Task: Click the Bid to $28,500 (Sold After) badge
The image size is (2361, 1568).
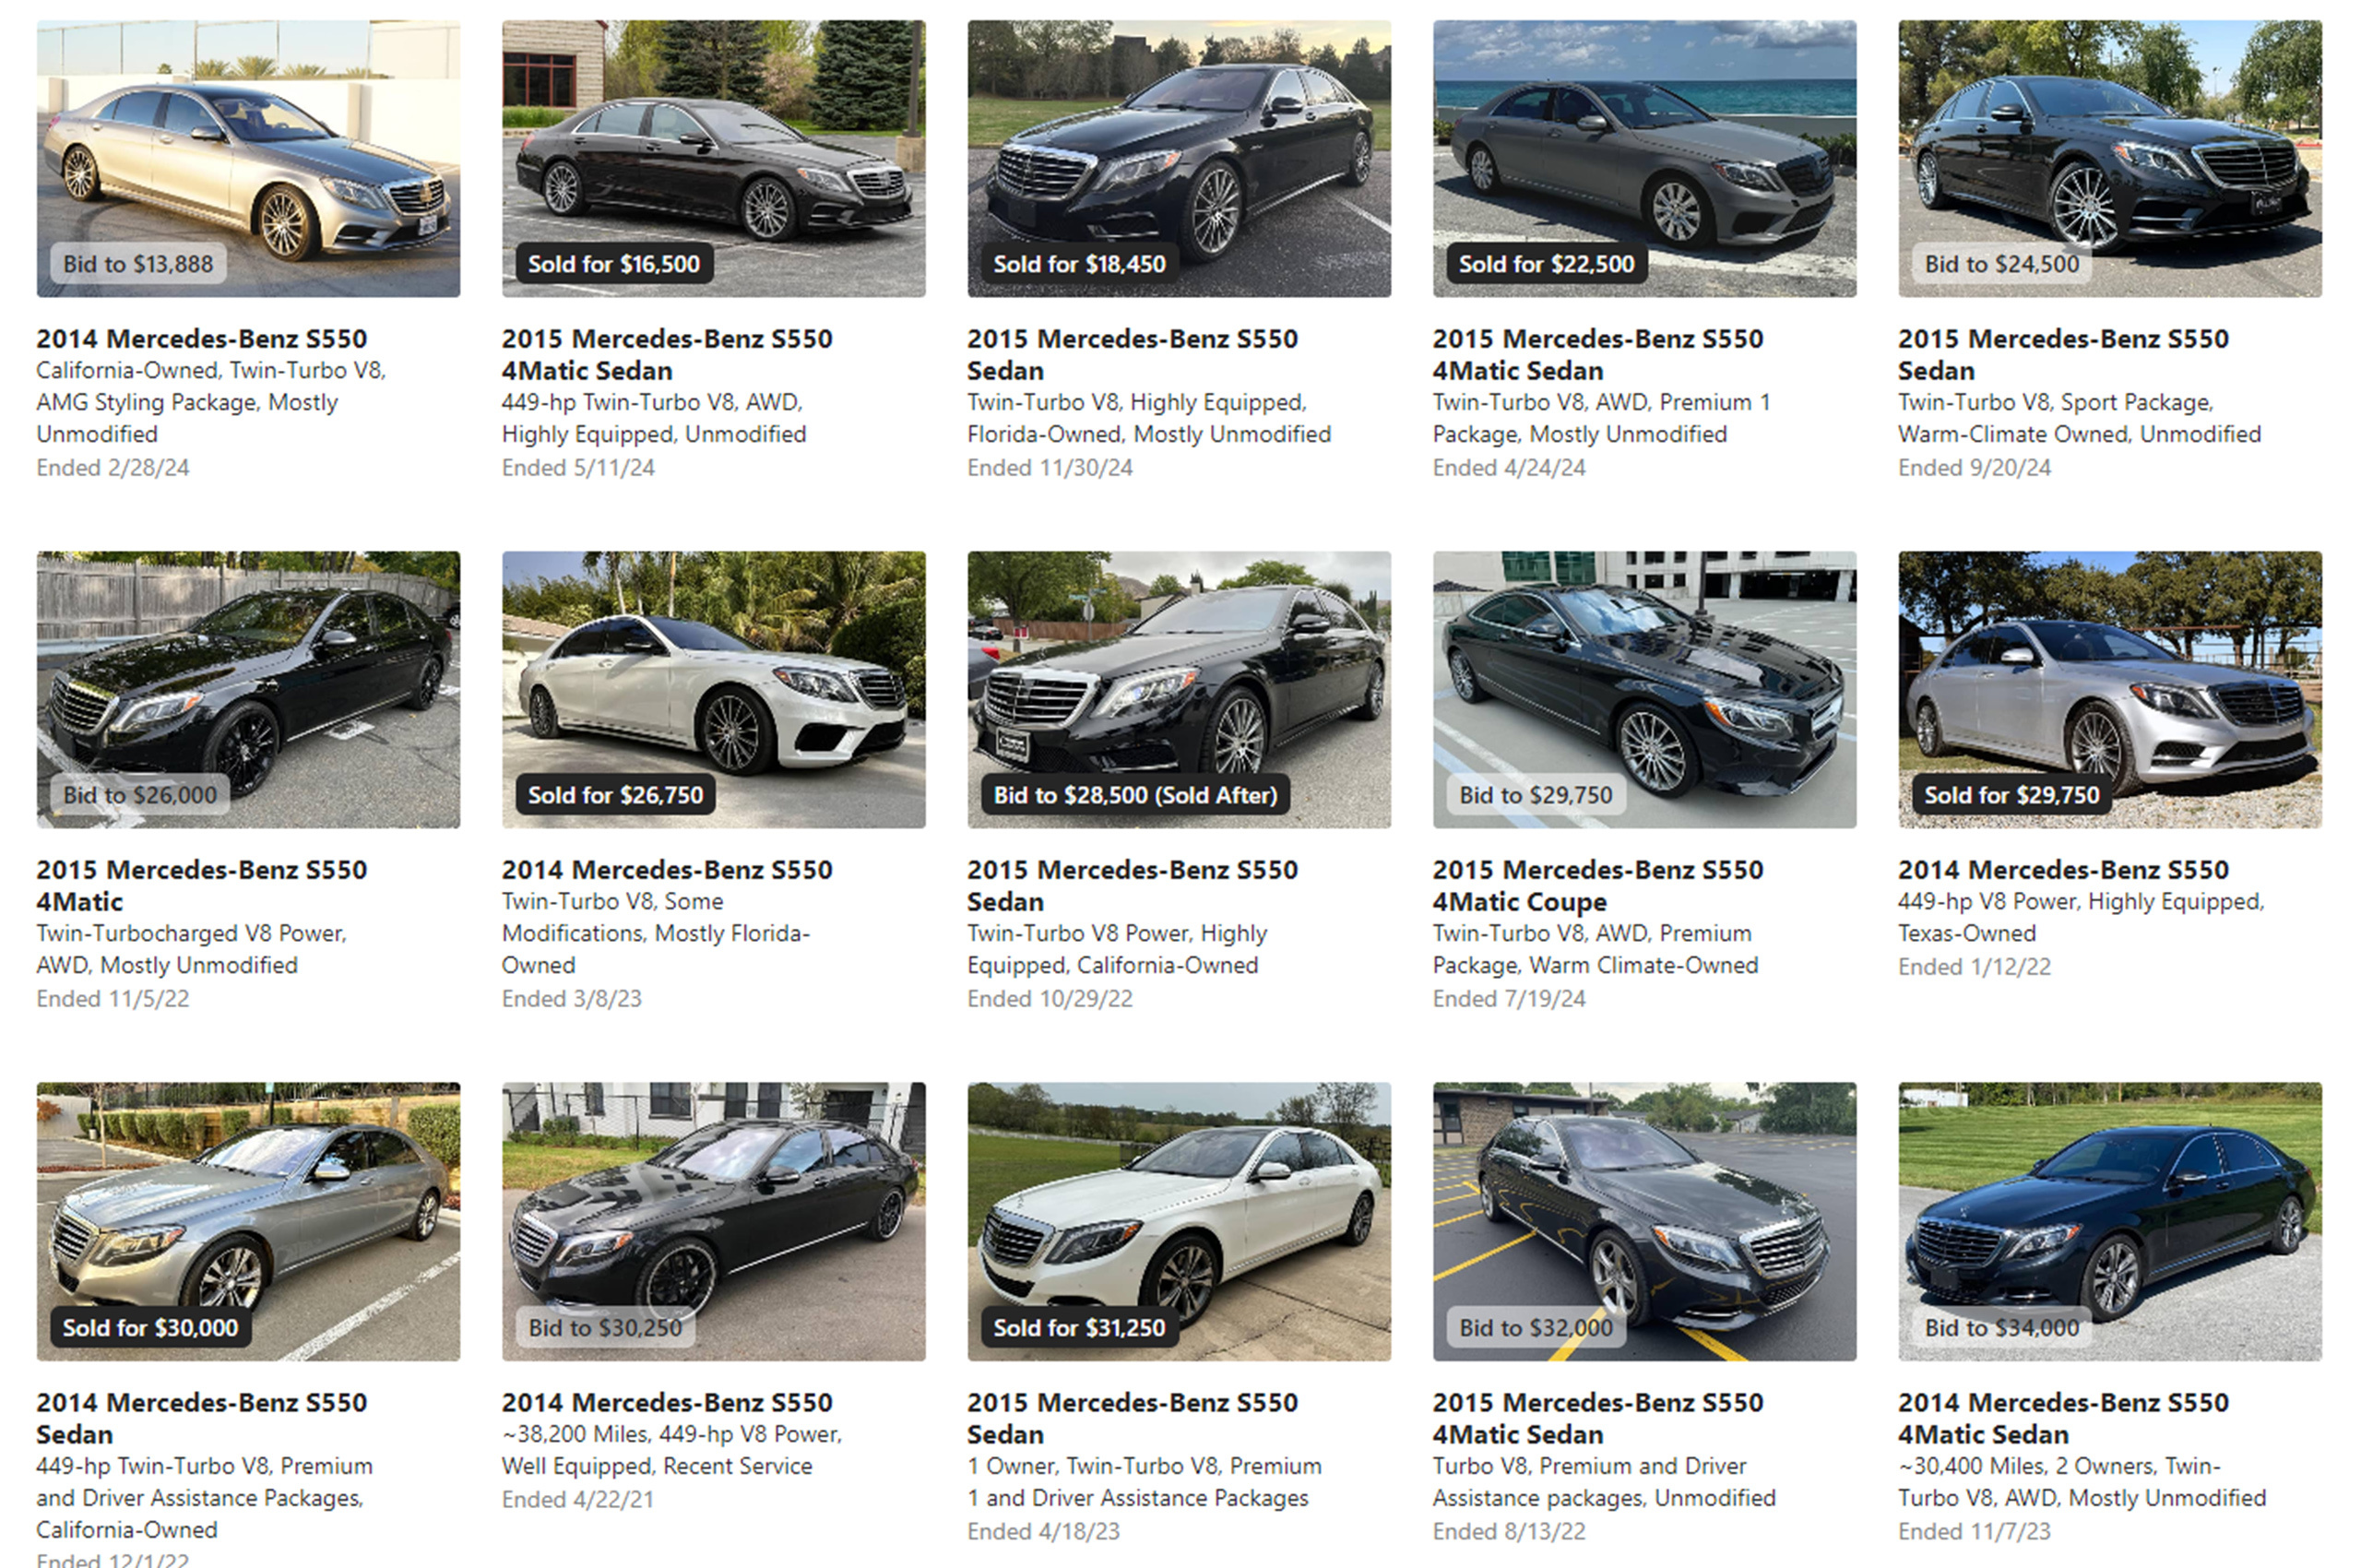Action: coord(1135,795)
